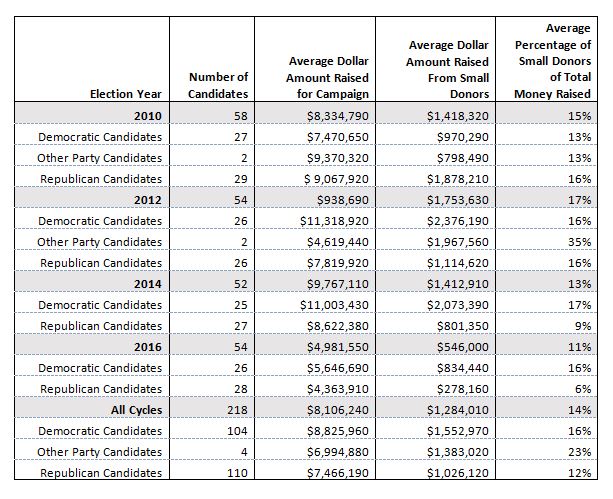Viewport: 613px width, 499px height.
Task: Select the $938,690 cell in 2012 row
Action: (x=342, y=200)
